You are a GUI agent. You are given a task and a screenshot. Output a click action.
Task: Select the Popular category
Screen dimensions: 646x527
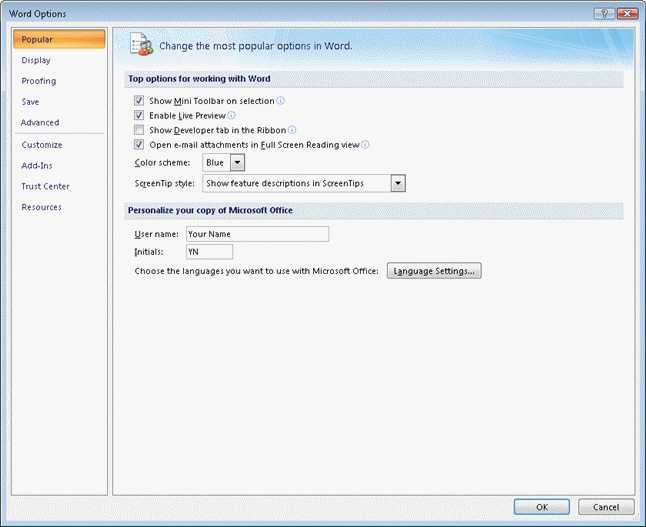(x=59, y=40)
